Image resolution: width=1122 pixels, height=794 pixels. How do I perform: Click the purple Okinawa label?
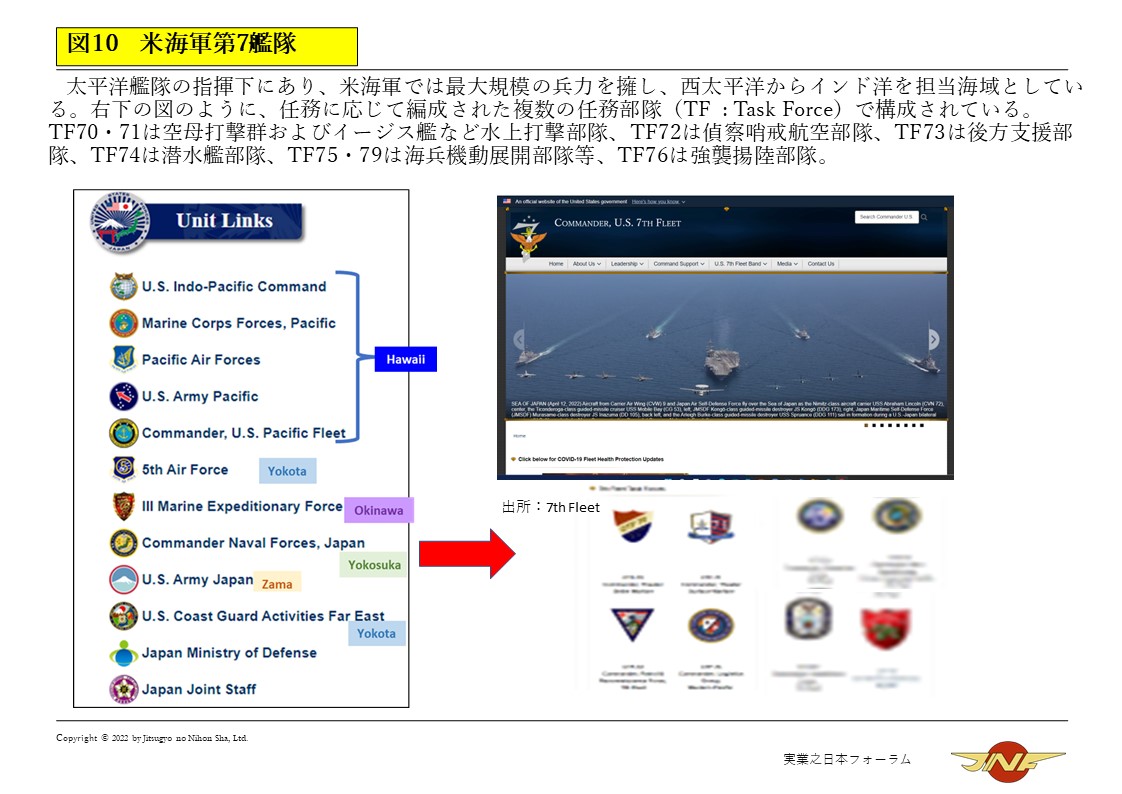(379, 510)
